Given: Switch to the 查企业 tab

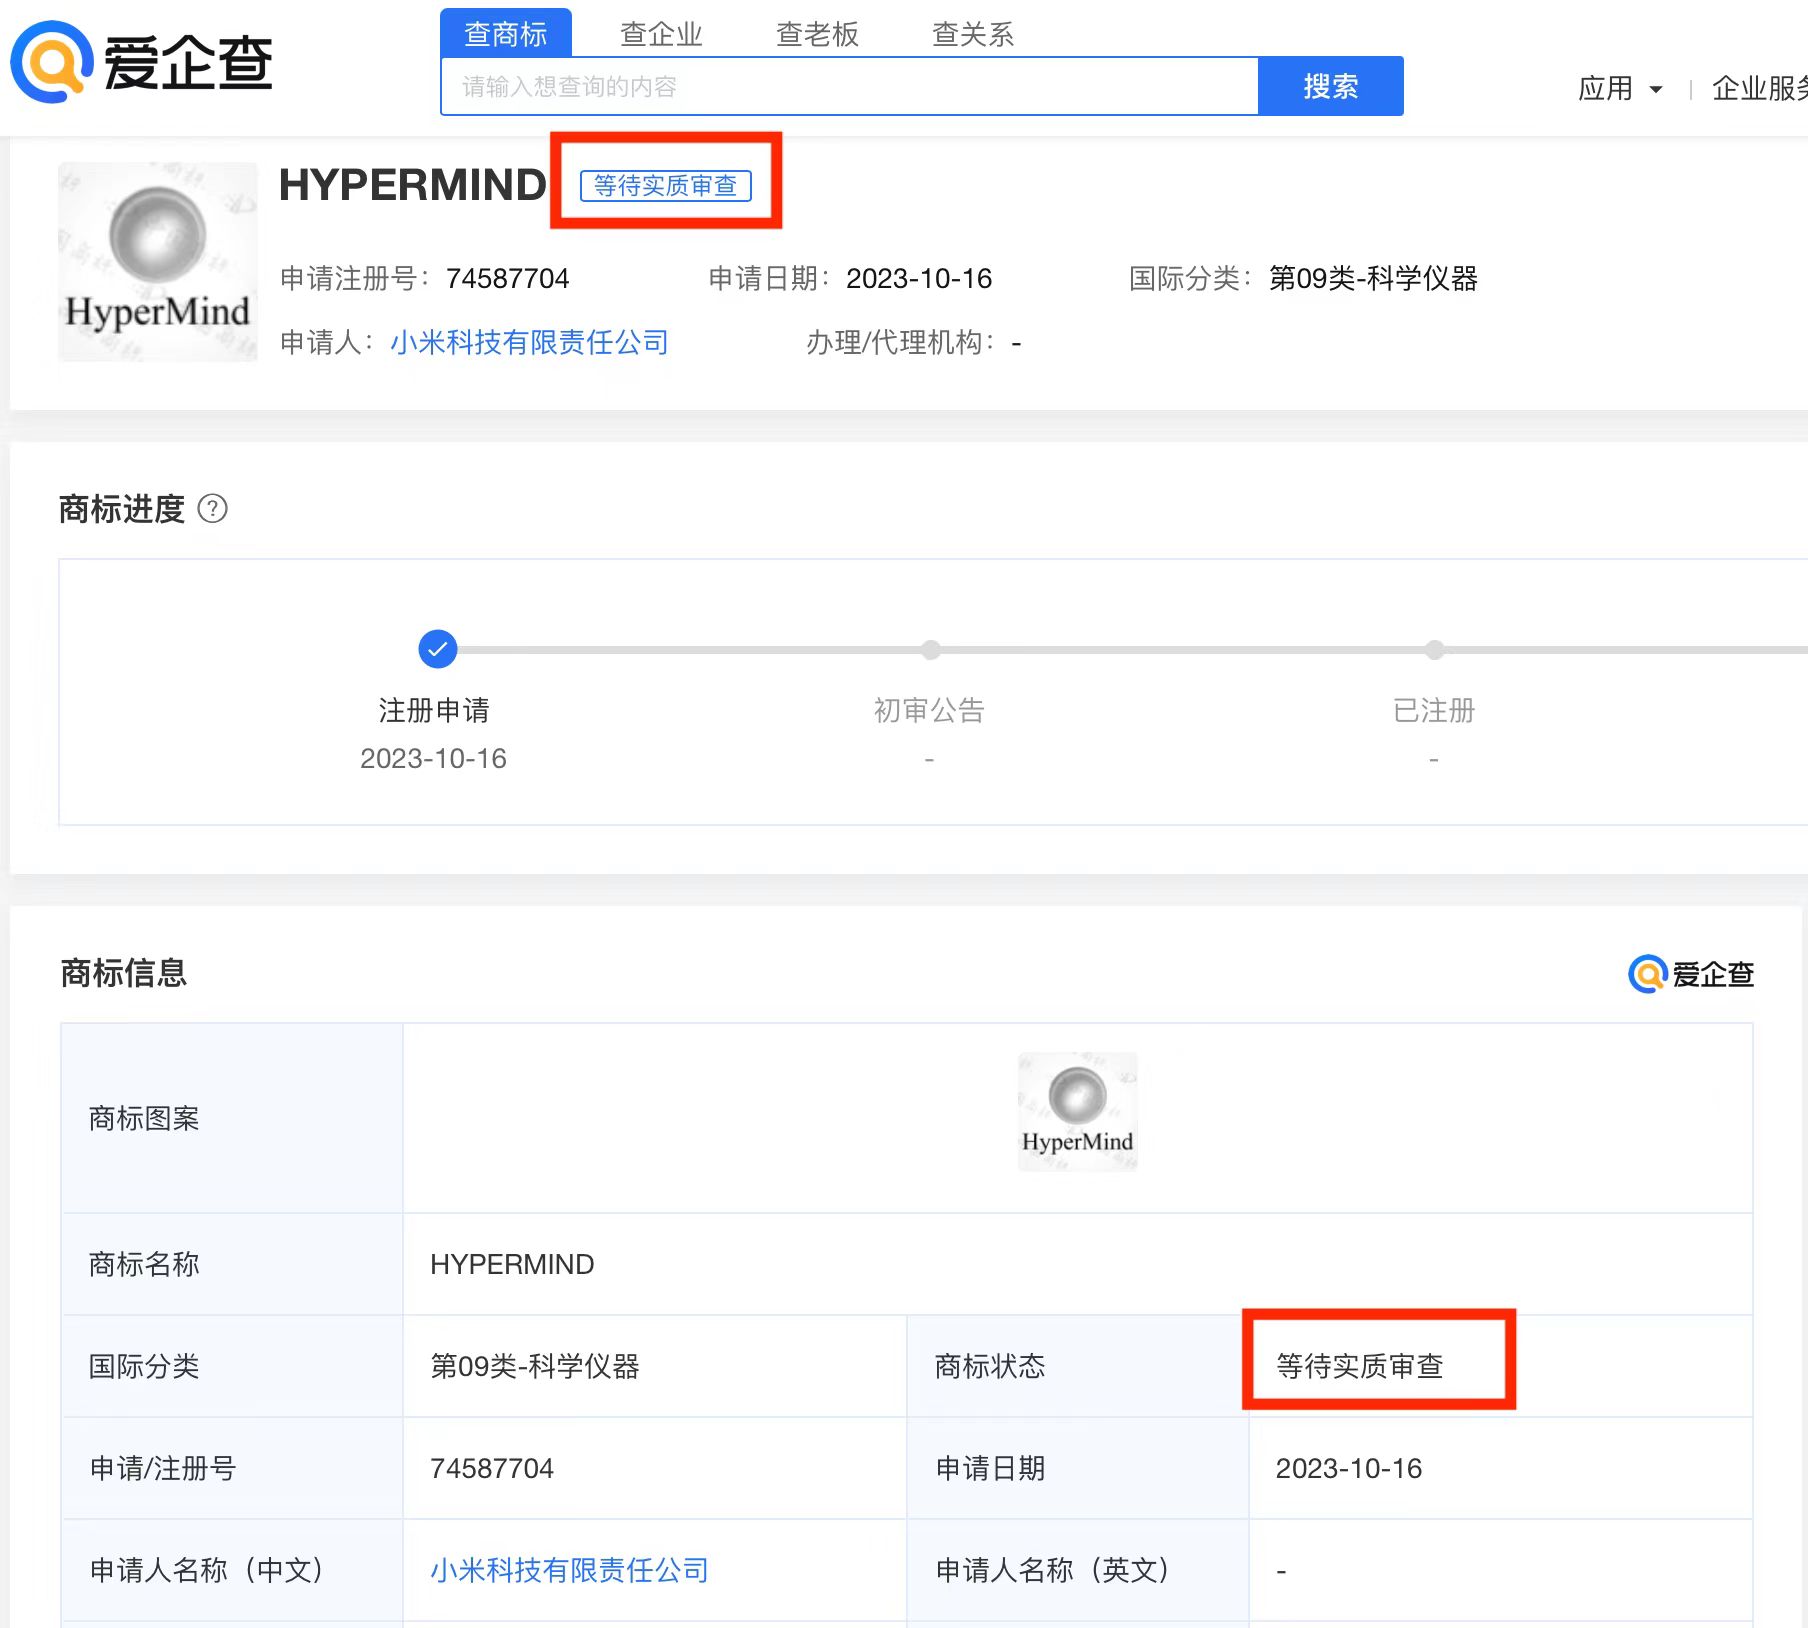Looking at the screenshot, I should point(659,33).
